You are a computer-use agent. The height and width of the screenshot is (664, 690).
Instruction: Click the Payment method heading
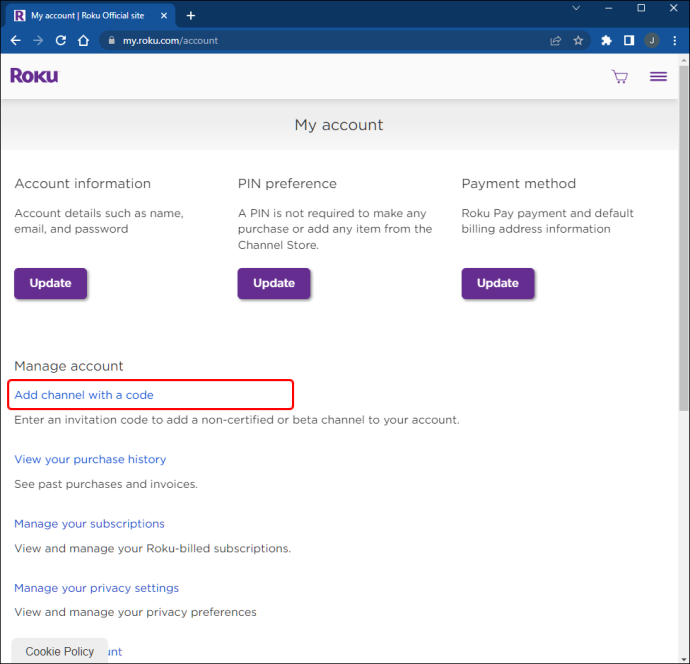click(x=518, y=183)
